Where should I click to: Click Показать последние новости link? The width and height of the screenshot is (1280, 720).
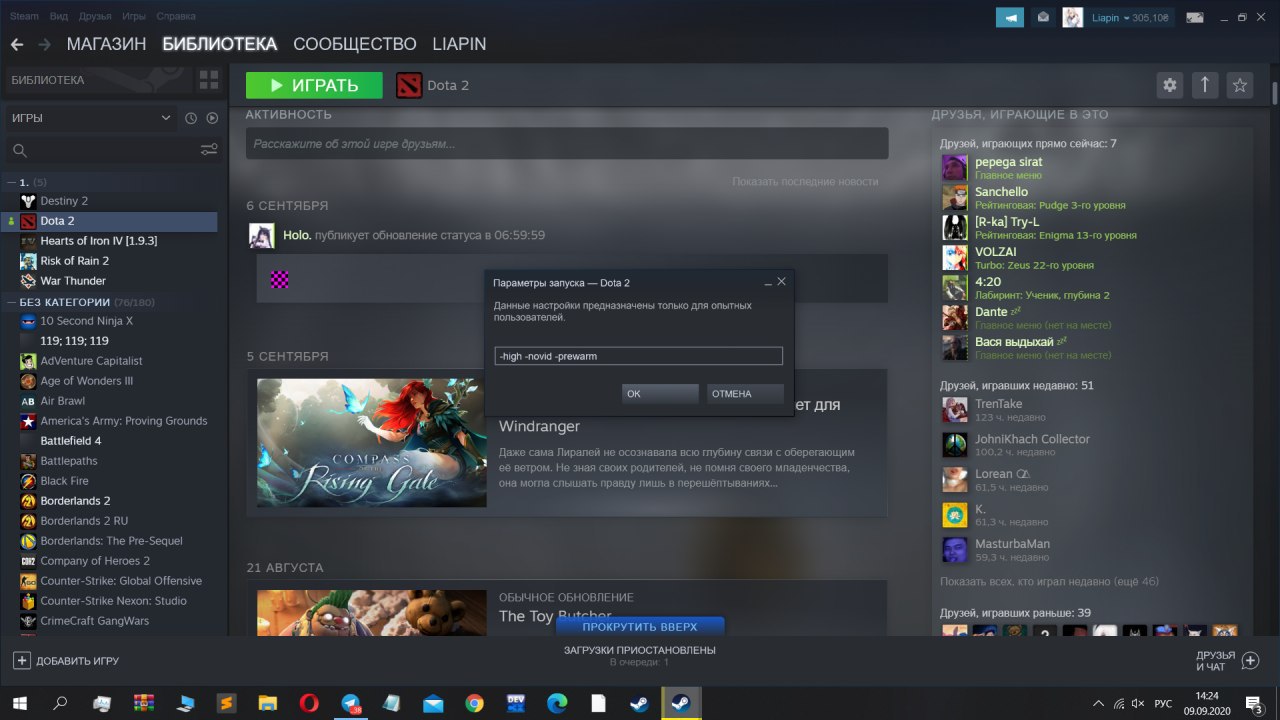(x=805, y=181)
